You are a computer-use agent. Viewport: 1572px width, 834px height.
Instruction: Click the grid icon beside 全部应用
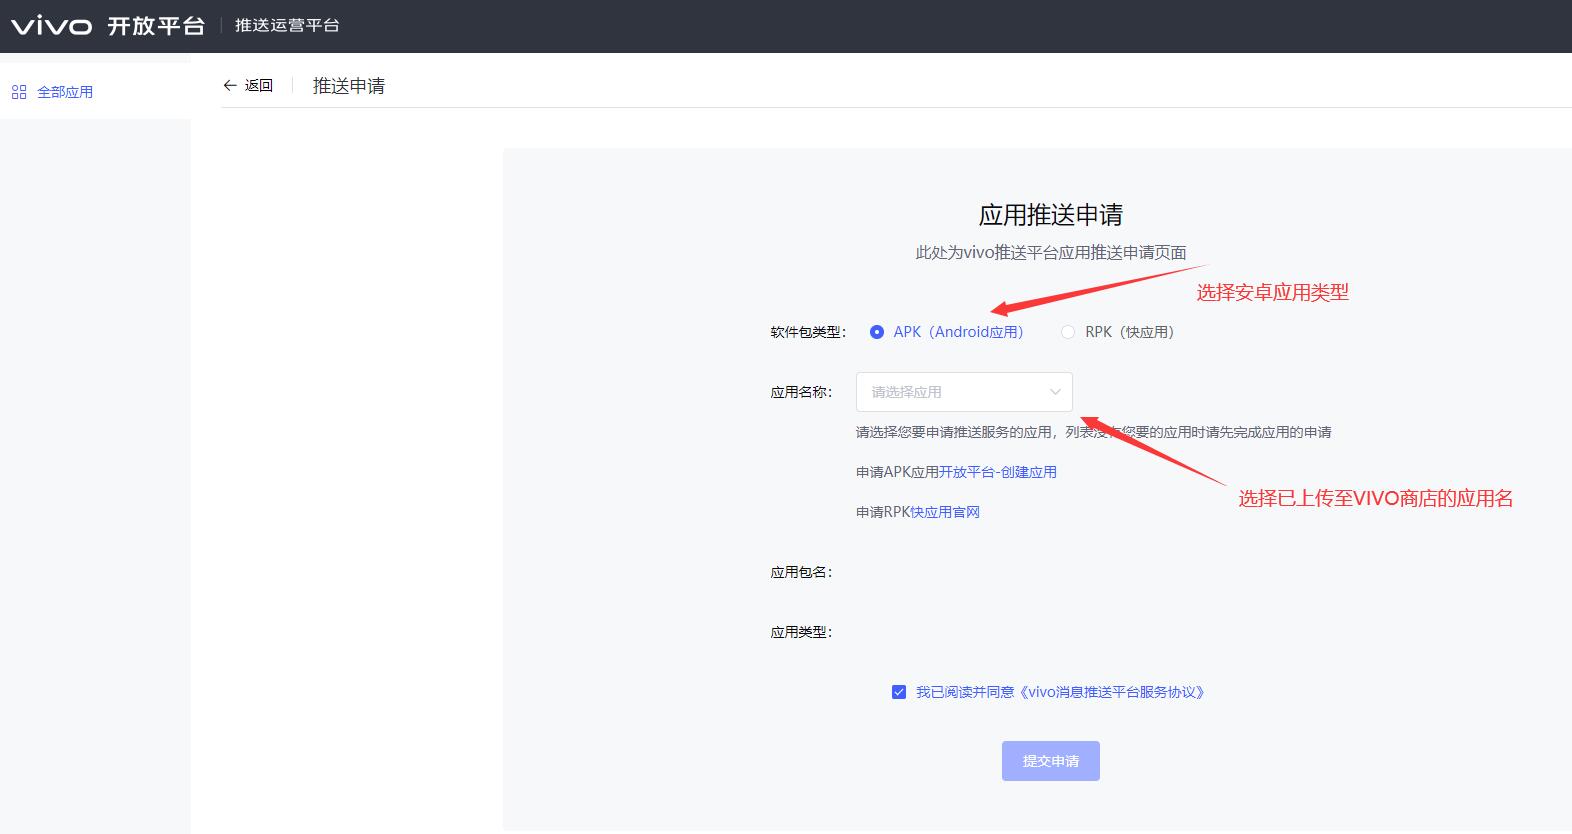(x=19, y=92)
